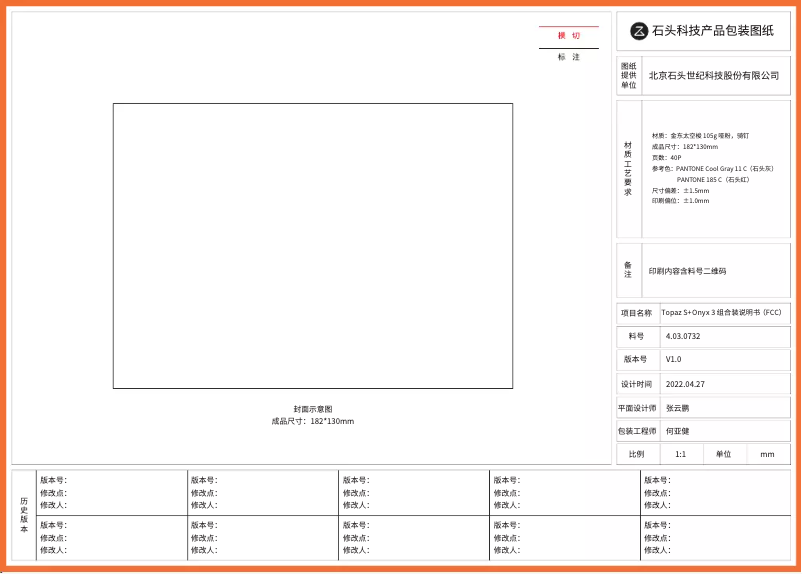802x574 pixels.
Task: Click inside the blank cover outline rectangle
Action: [312, 245]
